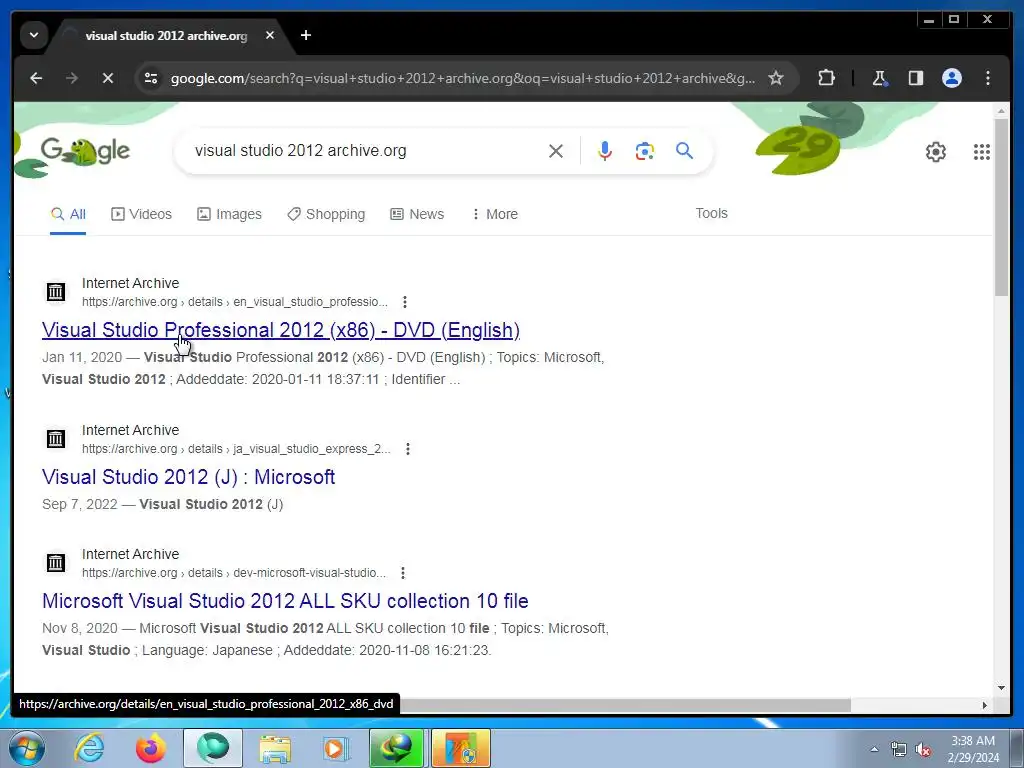The image size is (1024, 768).
Task: Switch to Videos results
Action: click(x=141, y=214)
